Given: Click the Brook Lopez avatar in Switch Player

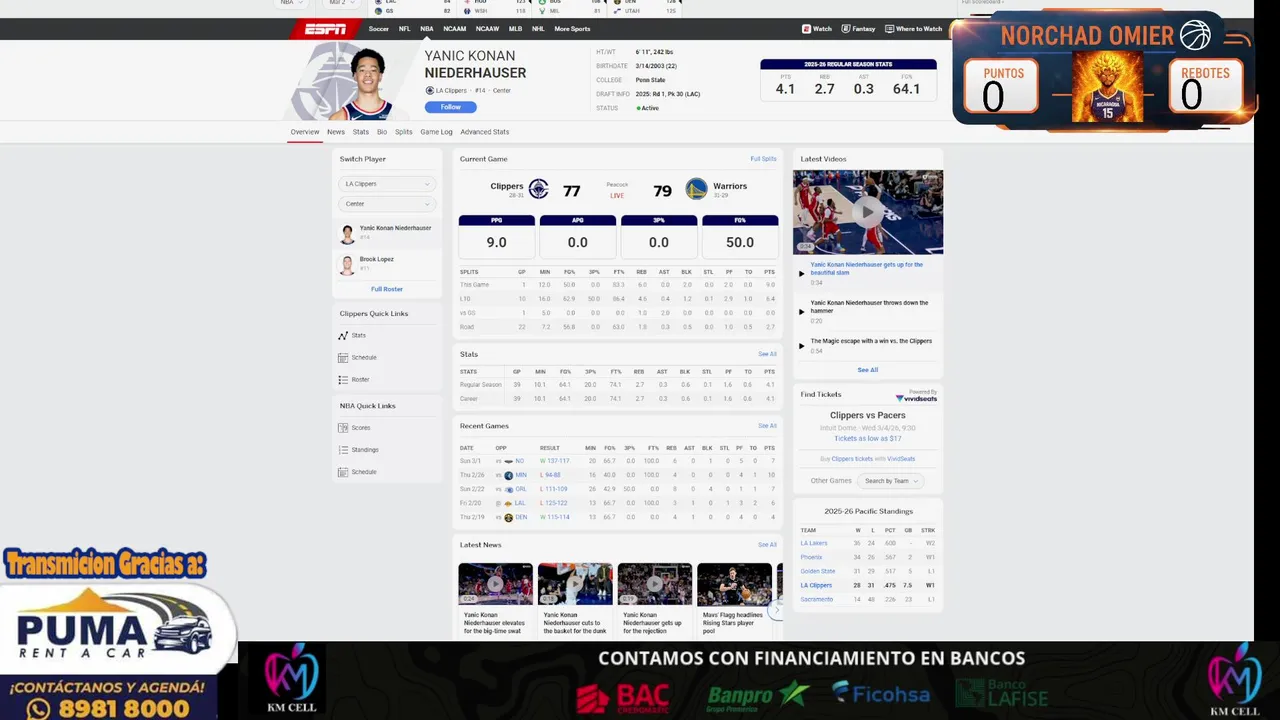Looking at the screenshot, I should tap(347, 265).
